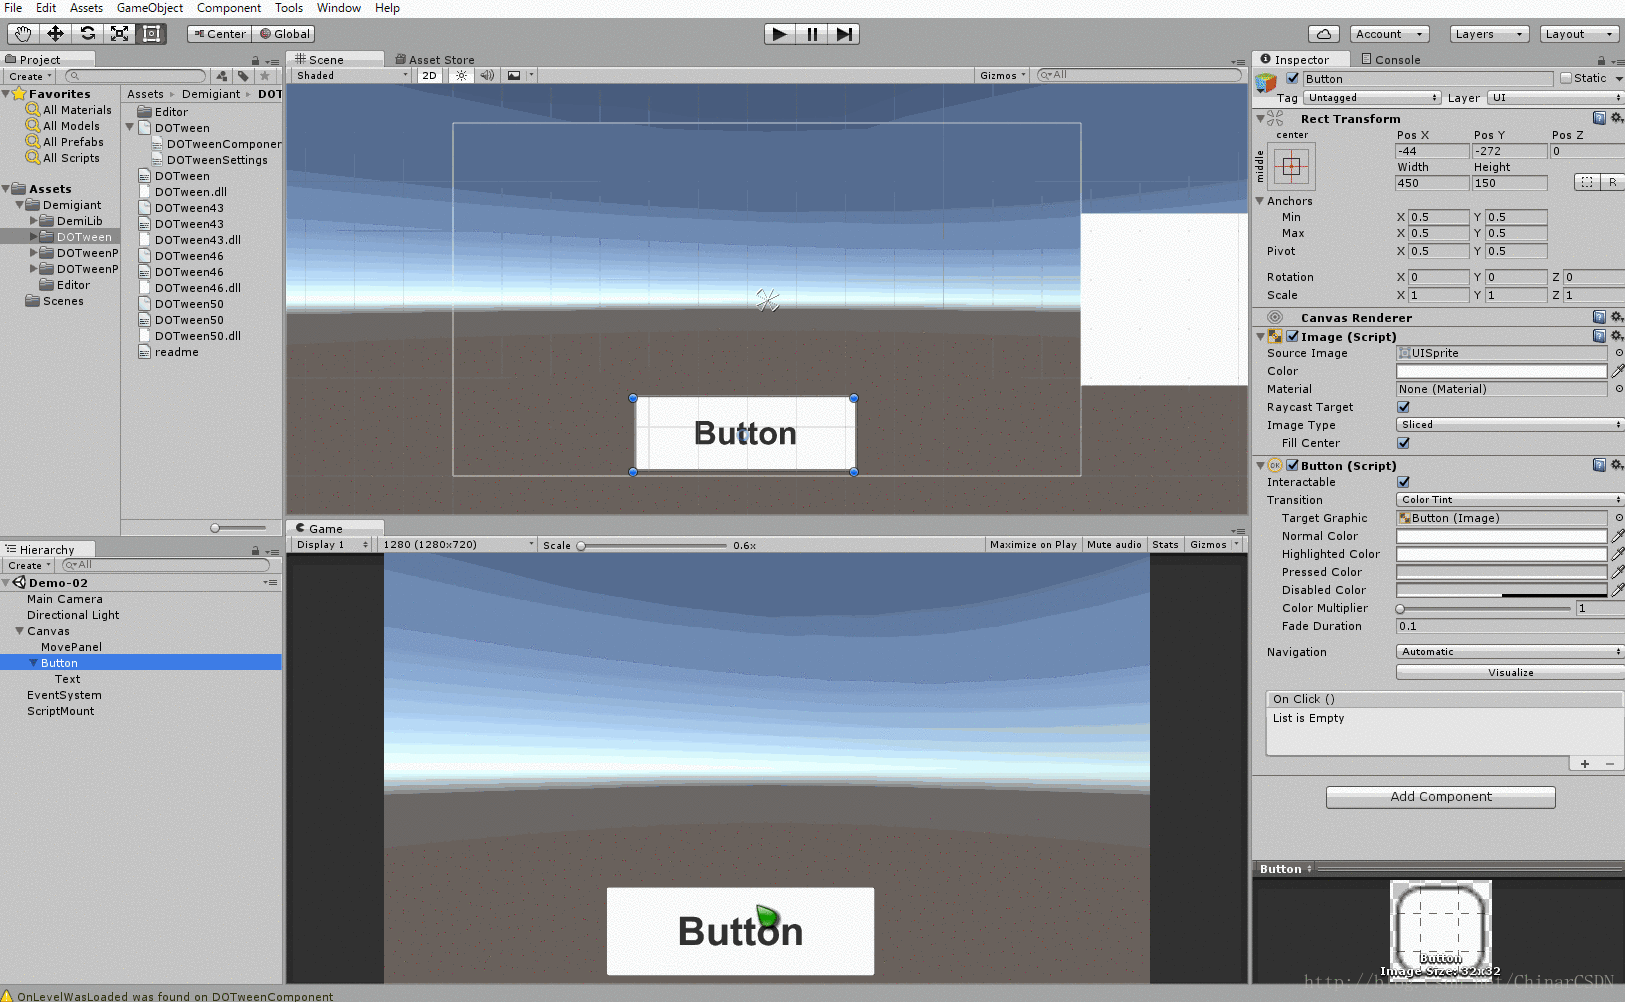
Task: Open the Account button
Action: (1390, 34)
